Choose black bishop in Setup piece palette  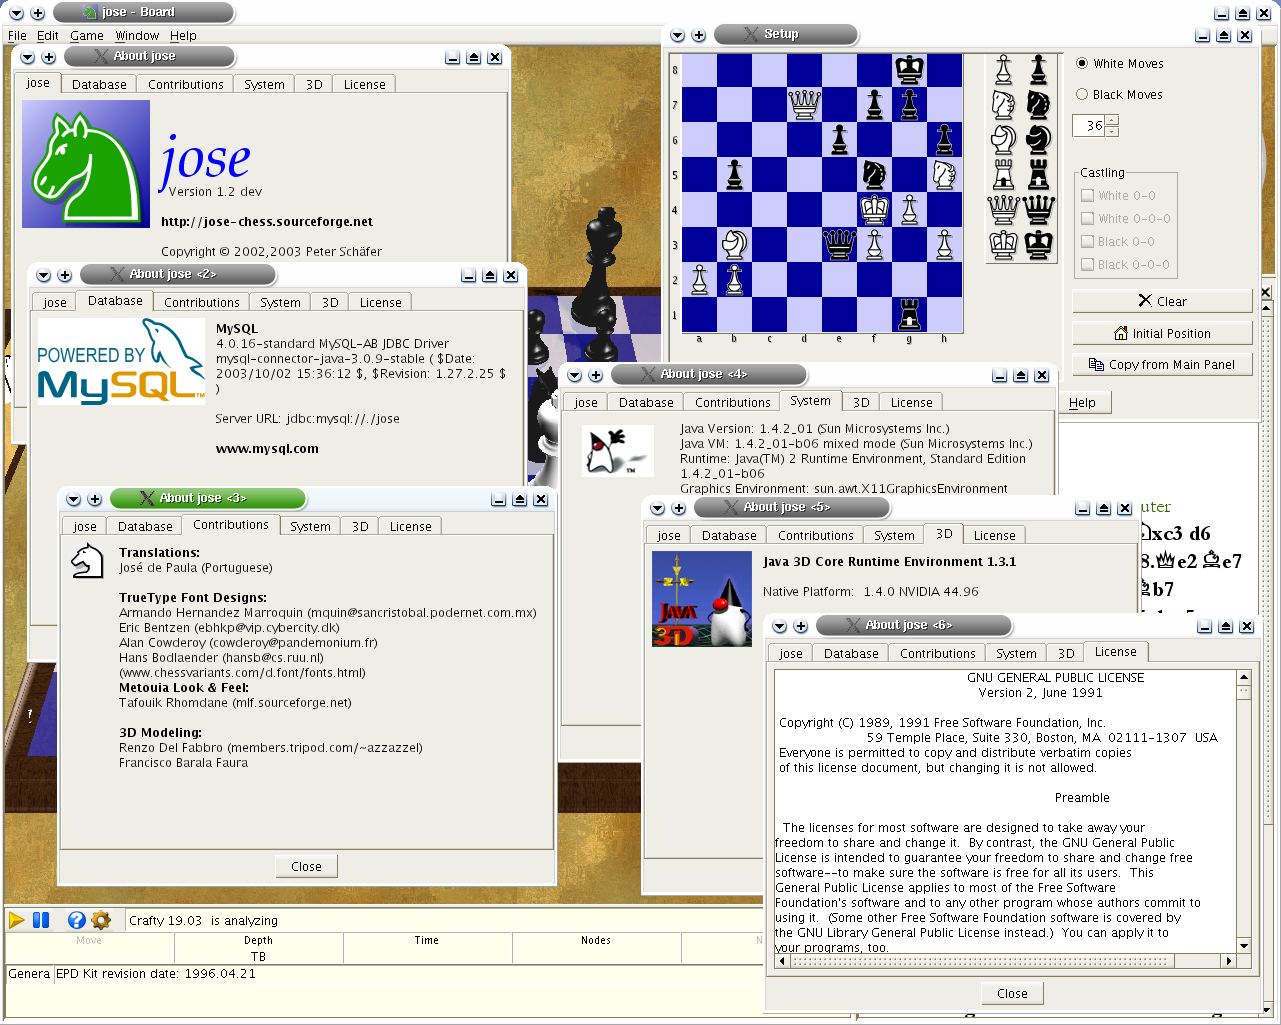pyautogui.click(x=1039, y=139)
